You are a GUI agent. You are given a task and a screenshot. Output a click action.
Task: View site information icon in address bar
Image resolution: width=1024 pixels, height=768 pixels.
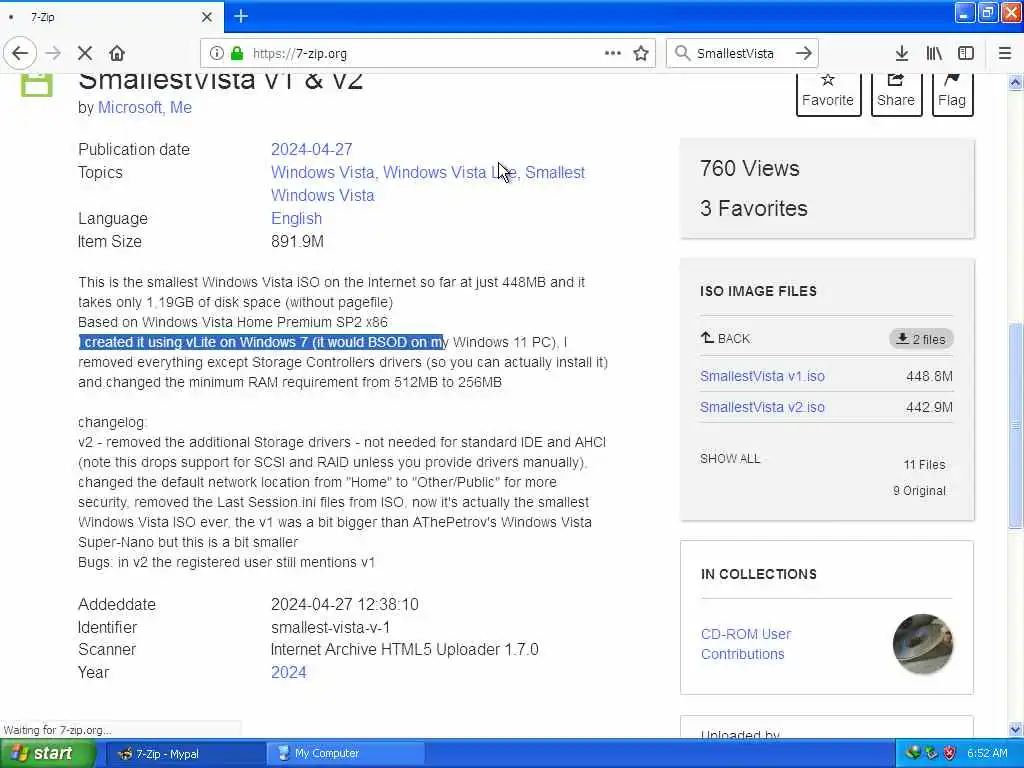[216, 54]
